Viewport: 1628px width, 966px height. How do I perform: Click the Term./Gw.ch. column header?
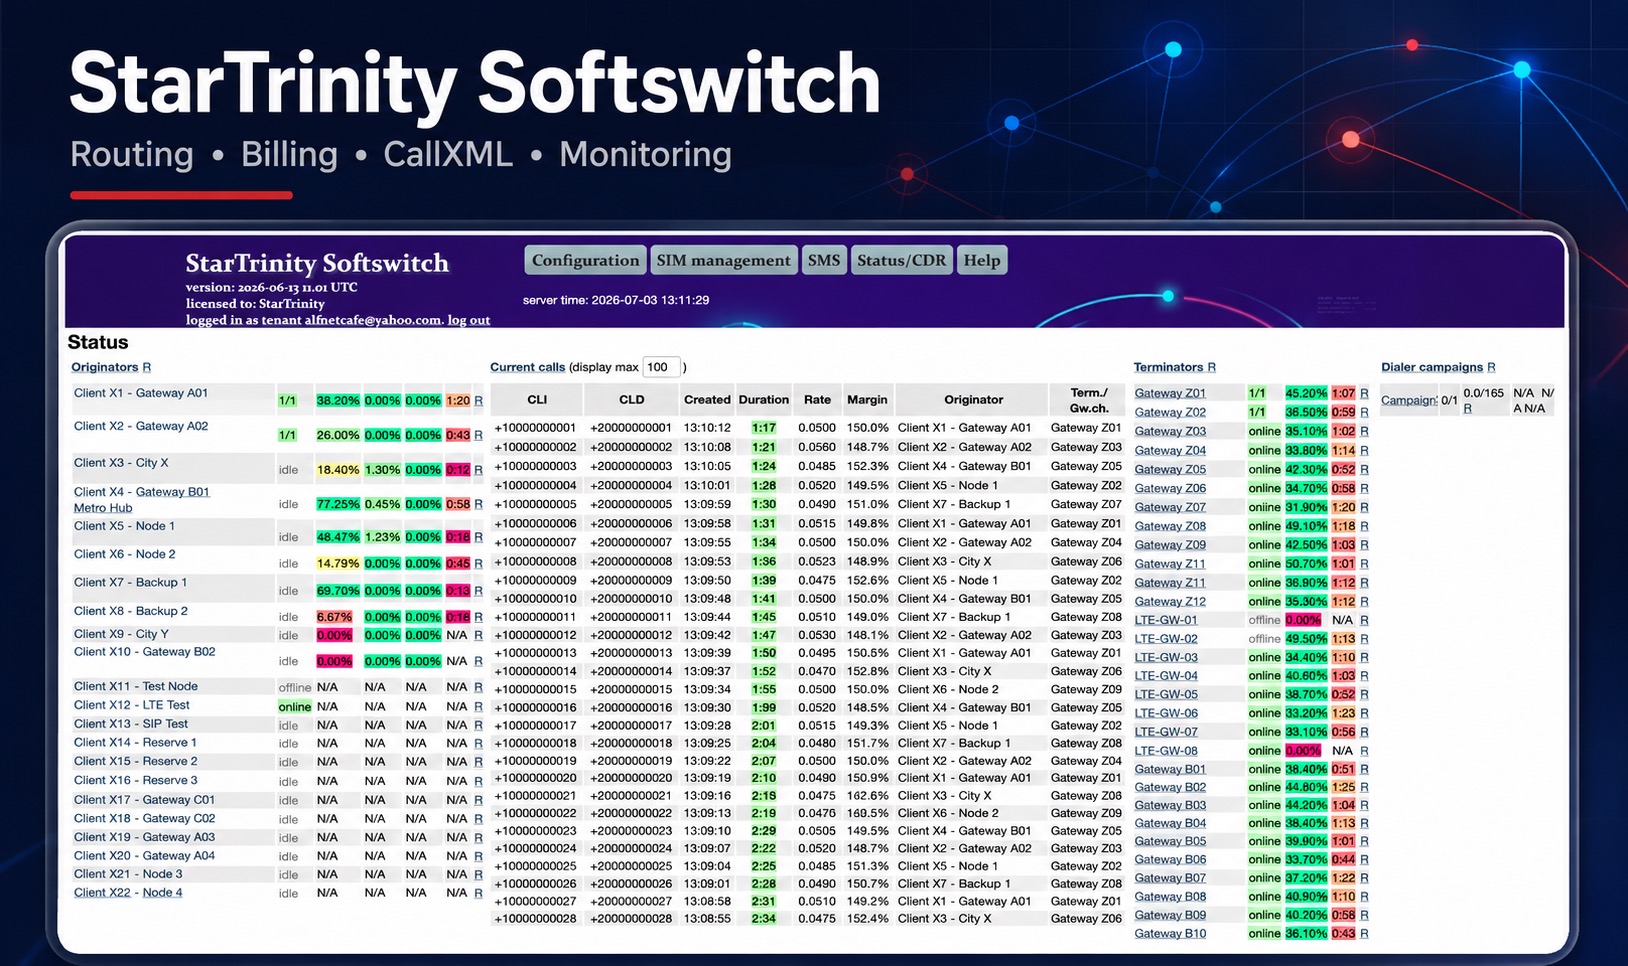click(x=1088, y=400)
